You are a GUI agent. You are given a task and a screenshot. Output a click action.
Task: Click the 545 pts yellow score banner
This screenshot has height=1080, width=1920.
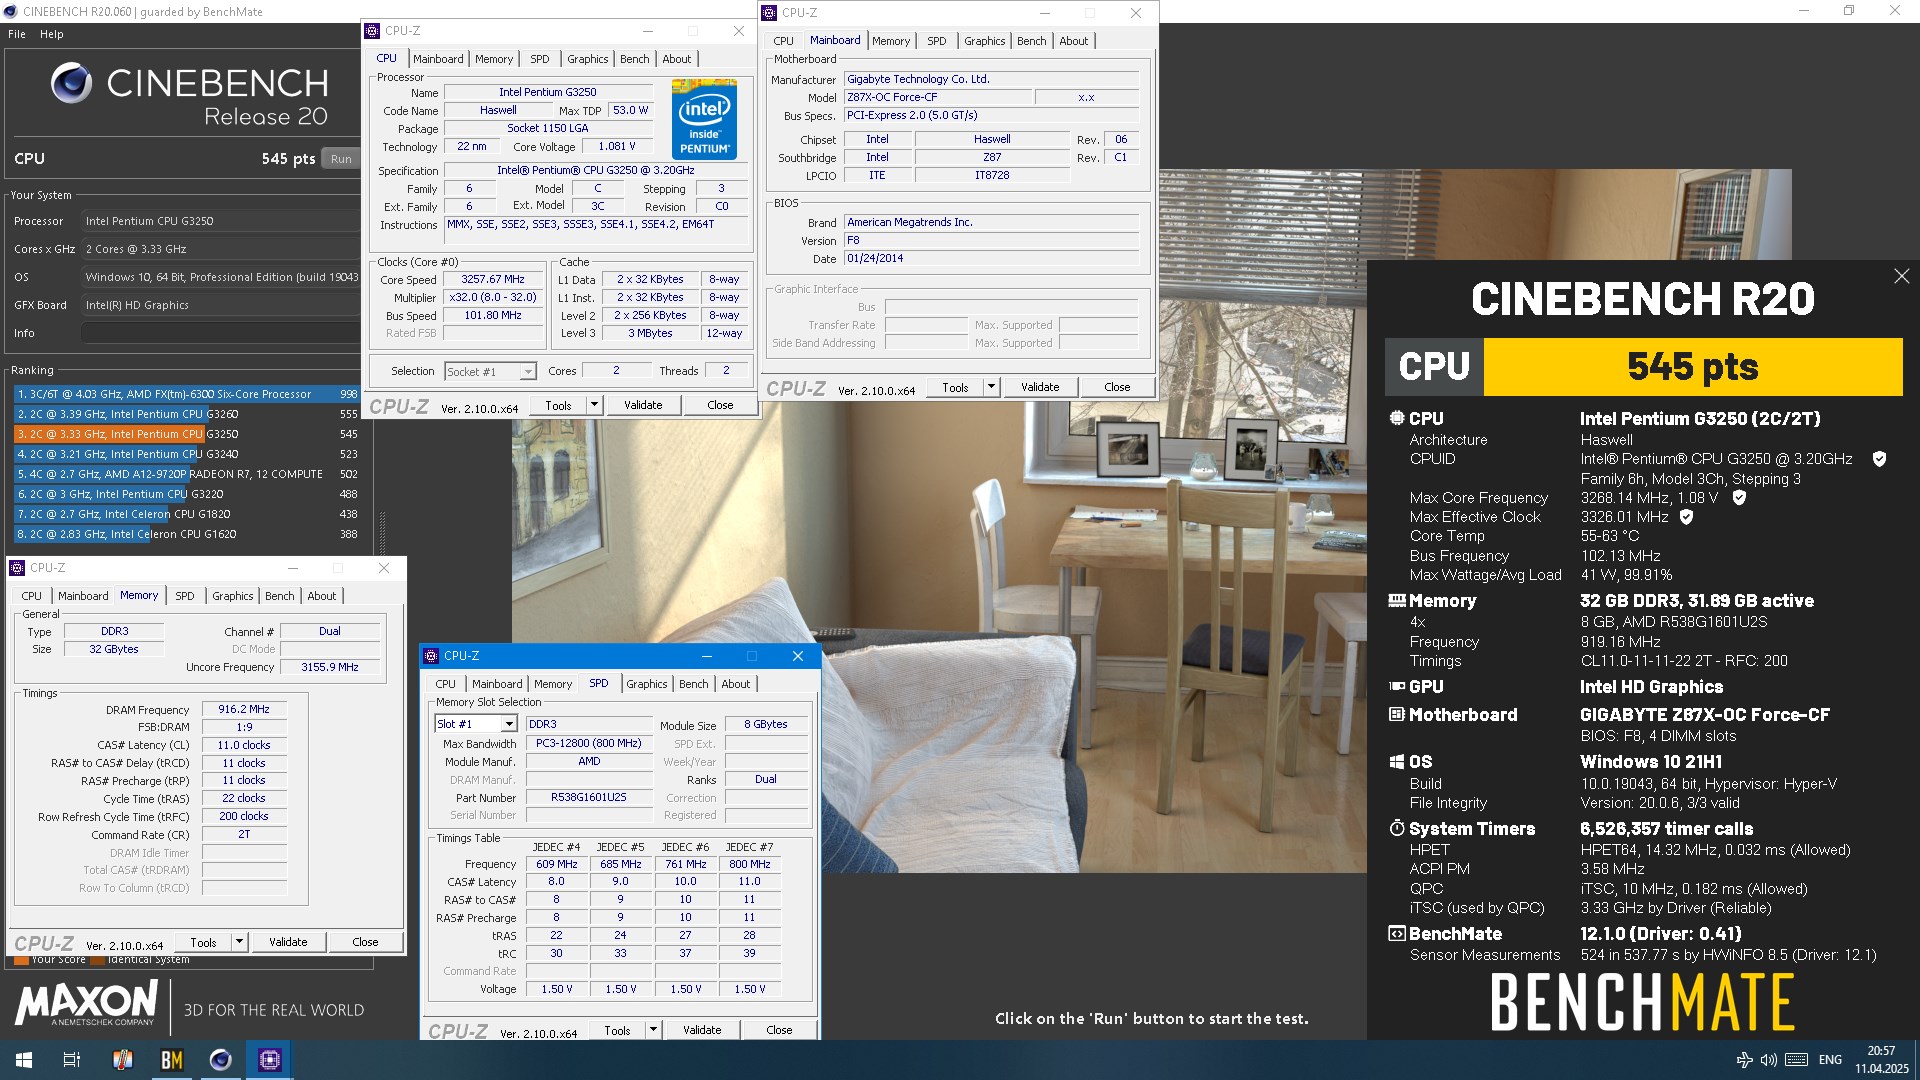coord(1692,367)
